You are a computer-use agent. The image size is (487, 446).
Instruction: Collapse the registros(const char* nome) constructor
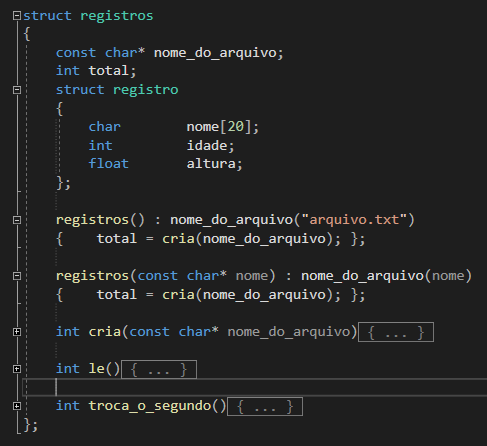[17, 276]
